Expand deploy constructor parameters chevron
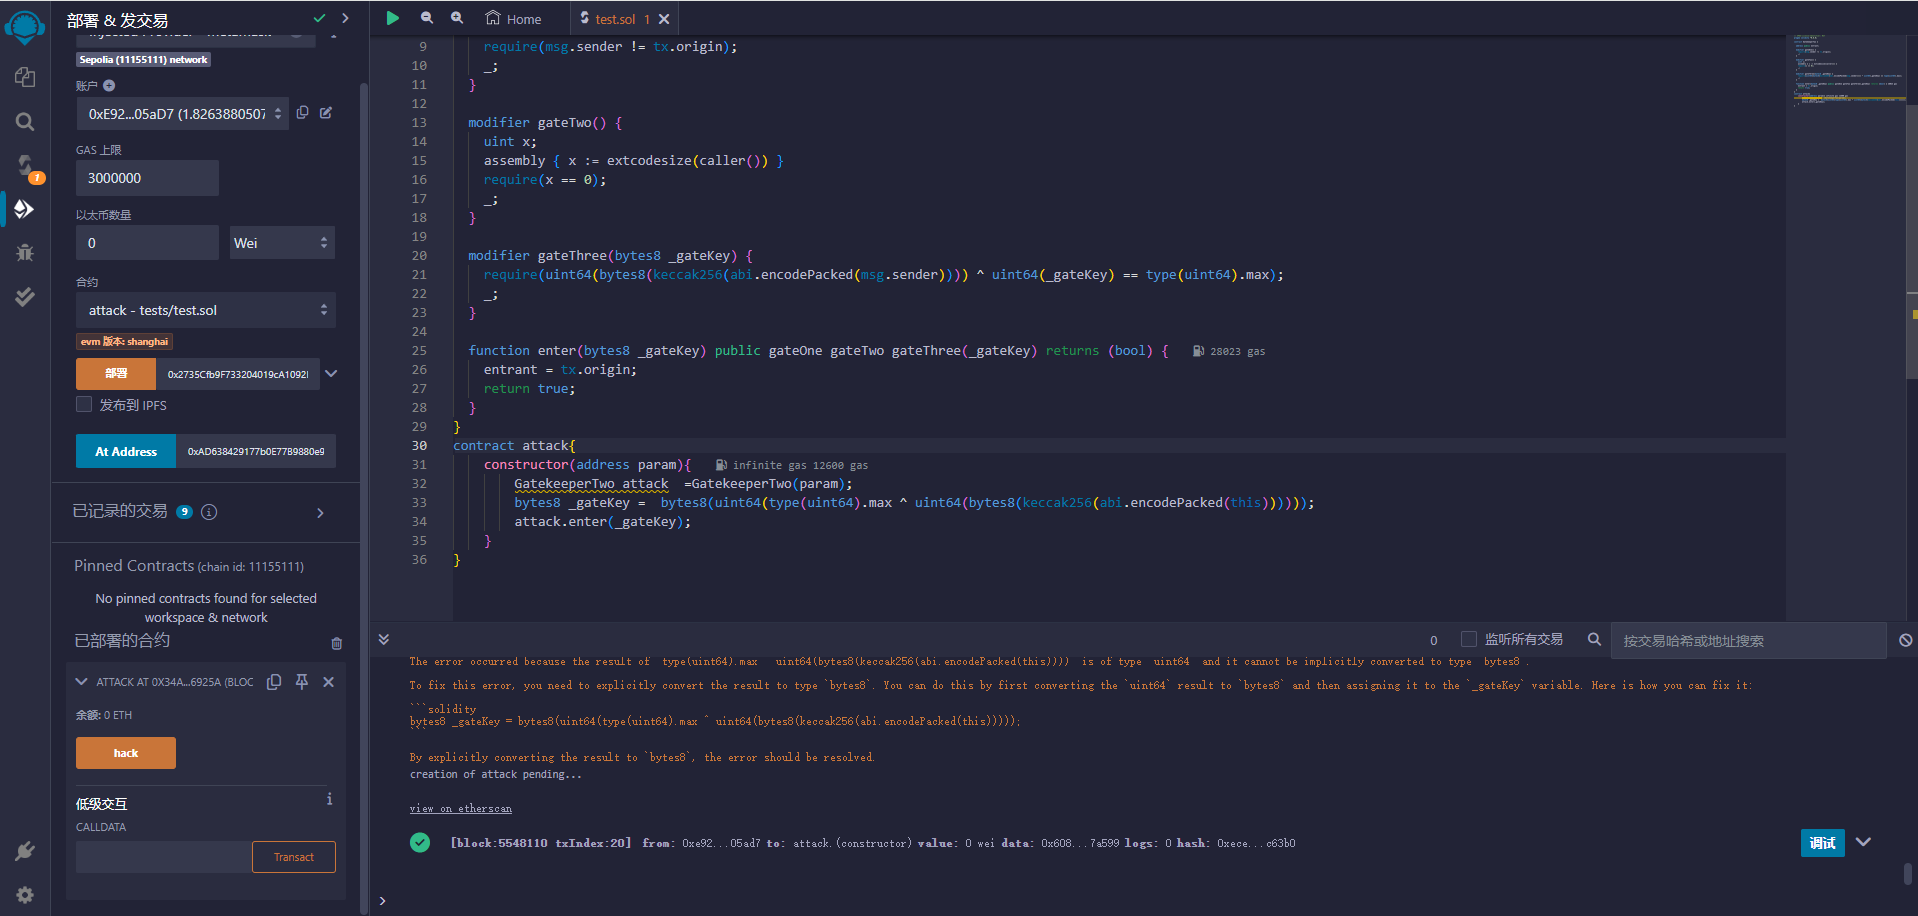This screenshot has width=1918, height=916. pyautogui.click(x=331, y=374)
